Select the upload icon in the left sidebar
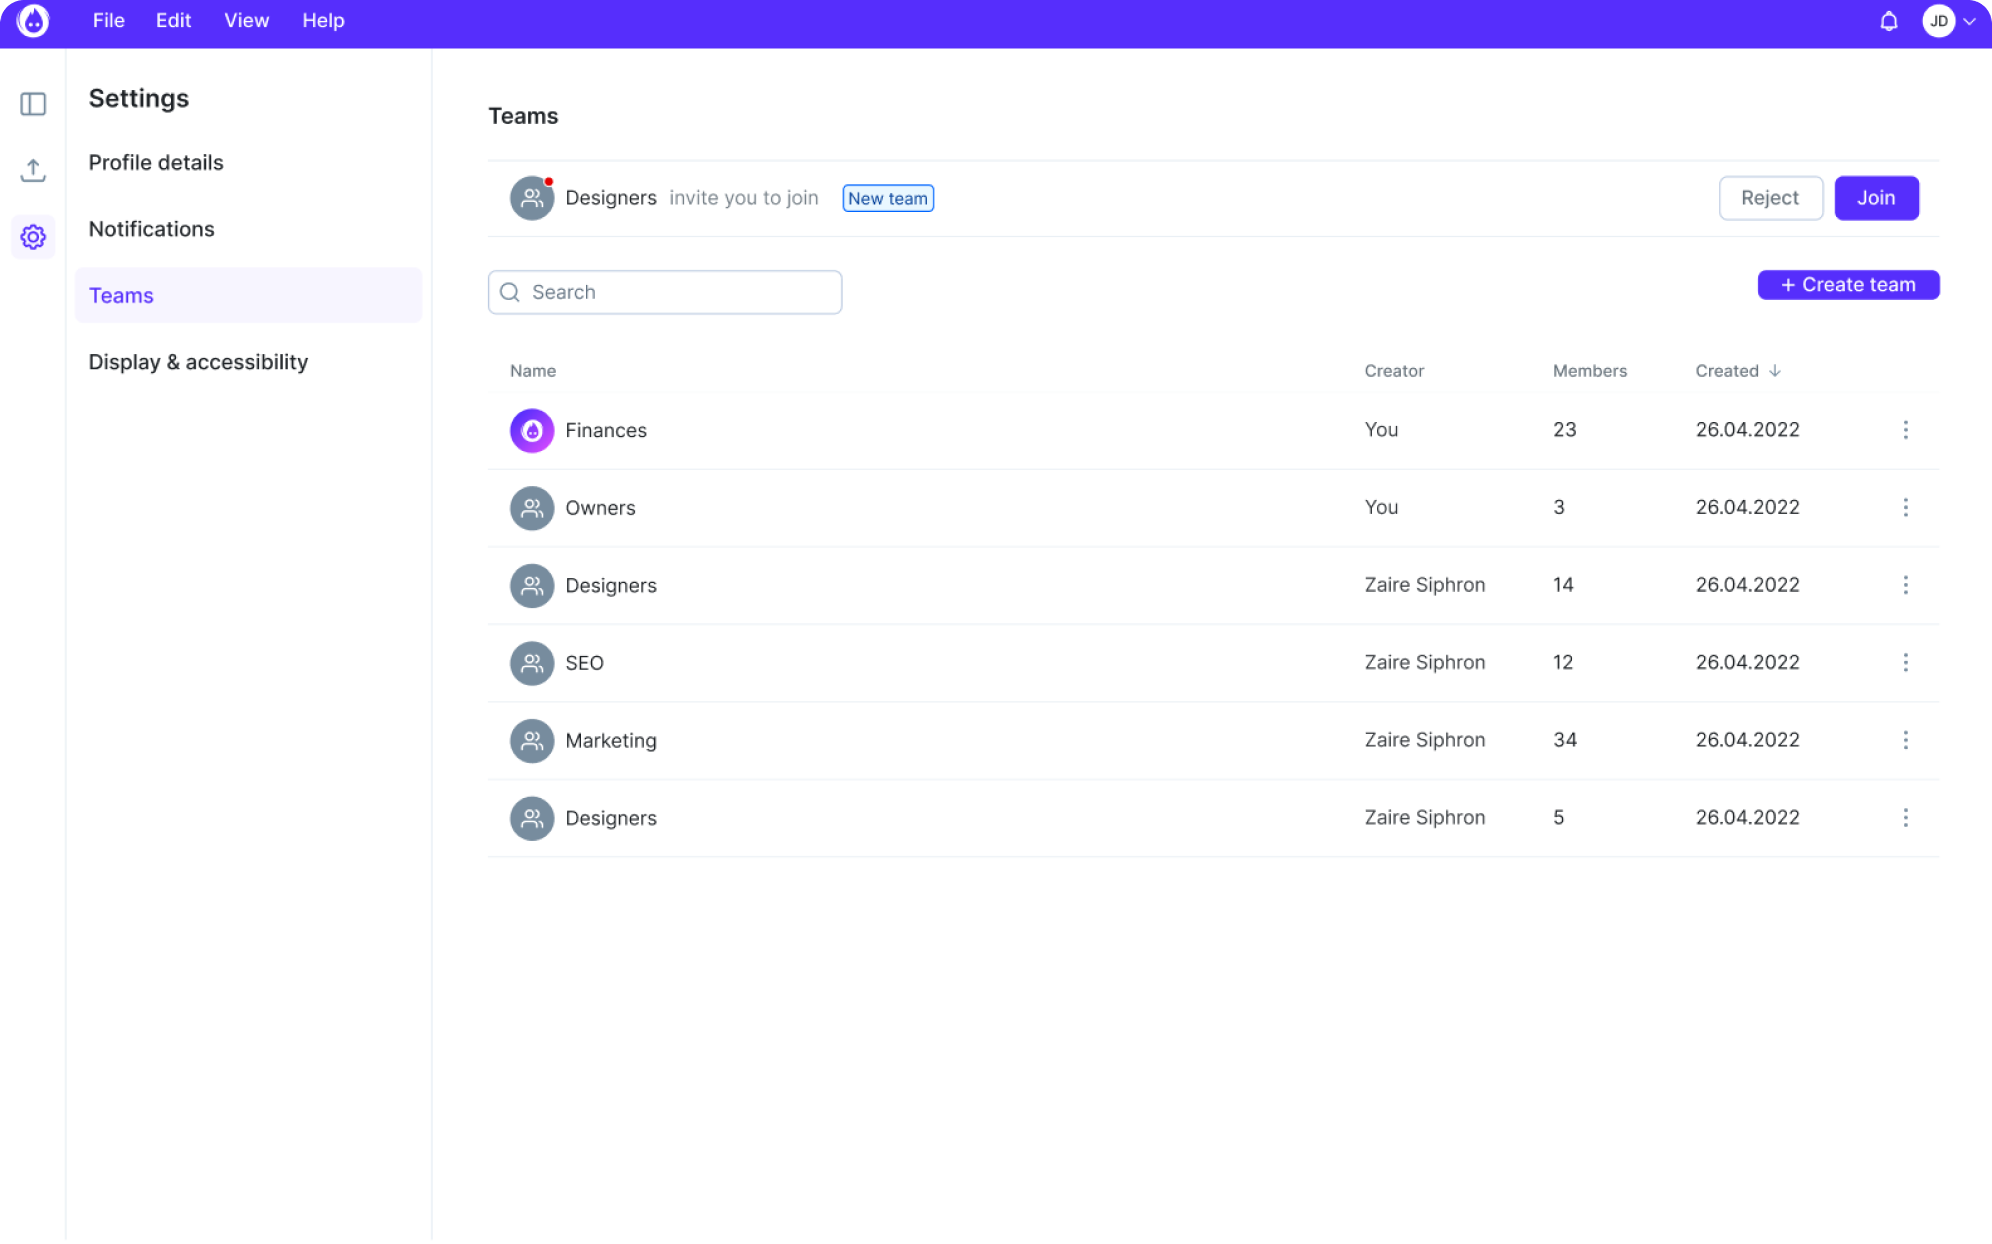The width and height of the screenshot is (1992, 1244). (x=33, y=170)
